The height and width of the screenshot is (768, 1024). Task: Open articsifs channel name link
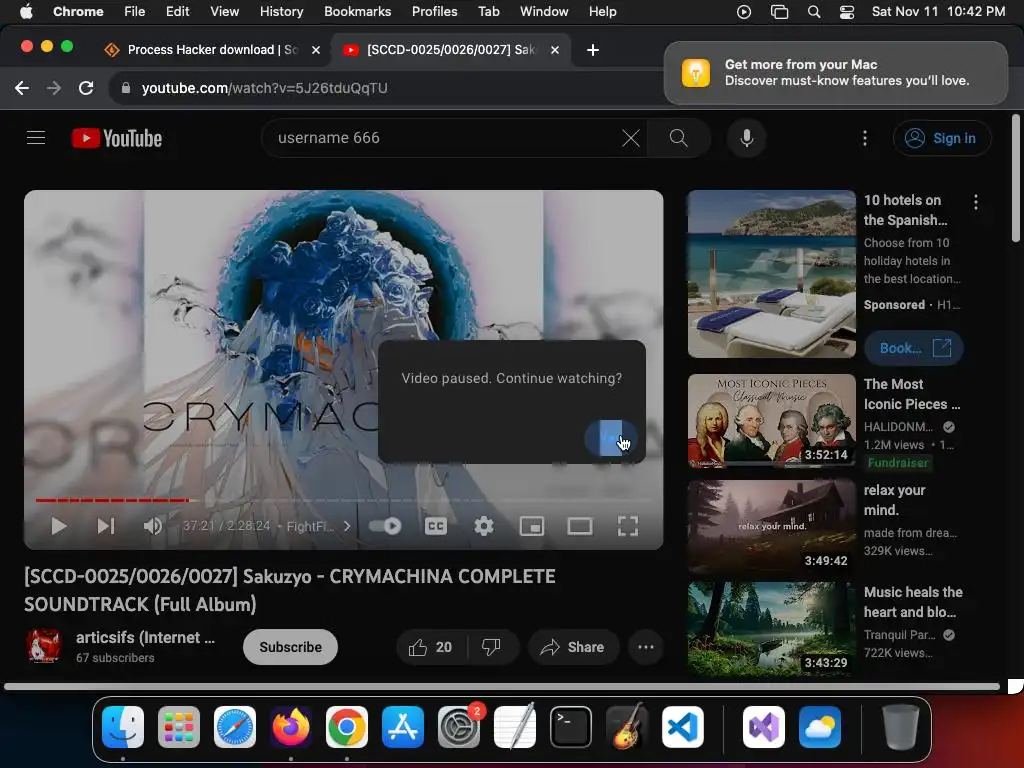point(145,637)
